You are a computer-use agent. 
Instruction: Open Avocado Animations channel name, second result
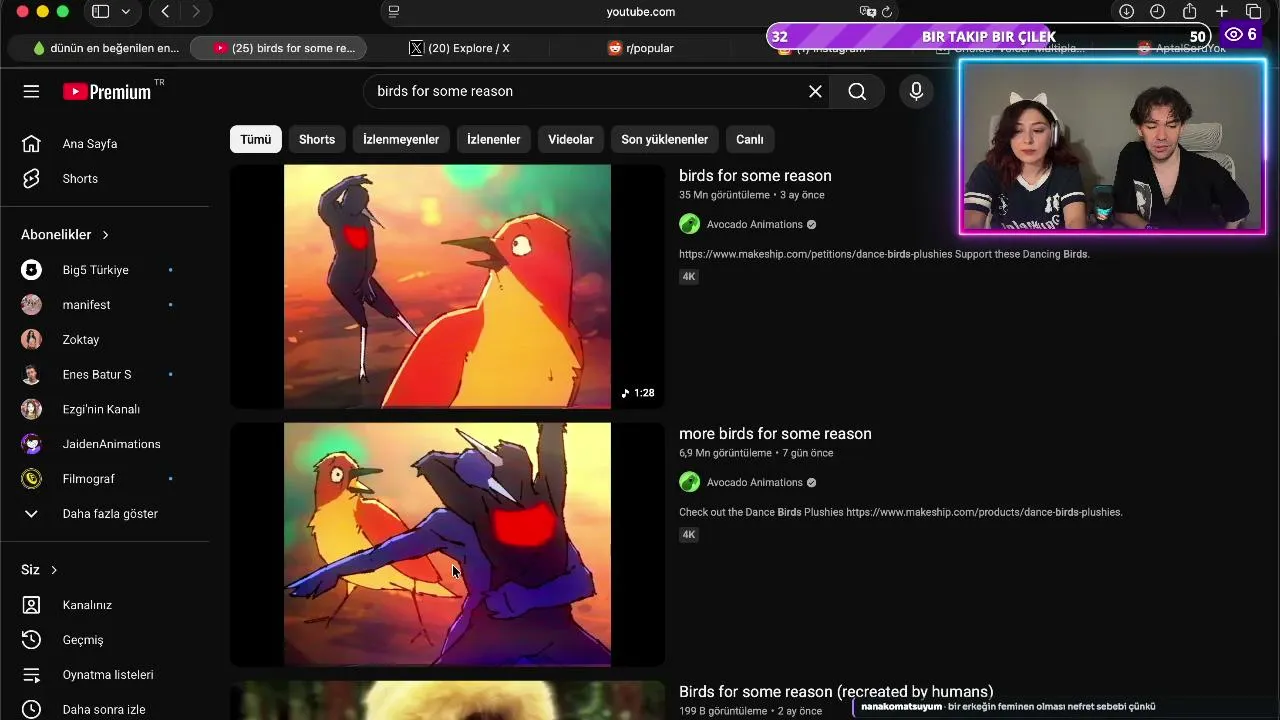(x=755, y=483)
